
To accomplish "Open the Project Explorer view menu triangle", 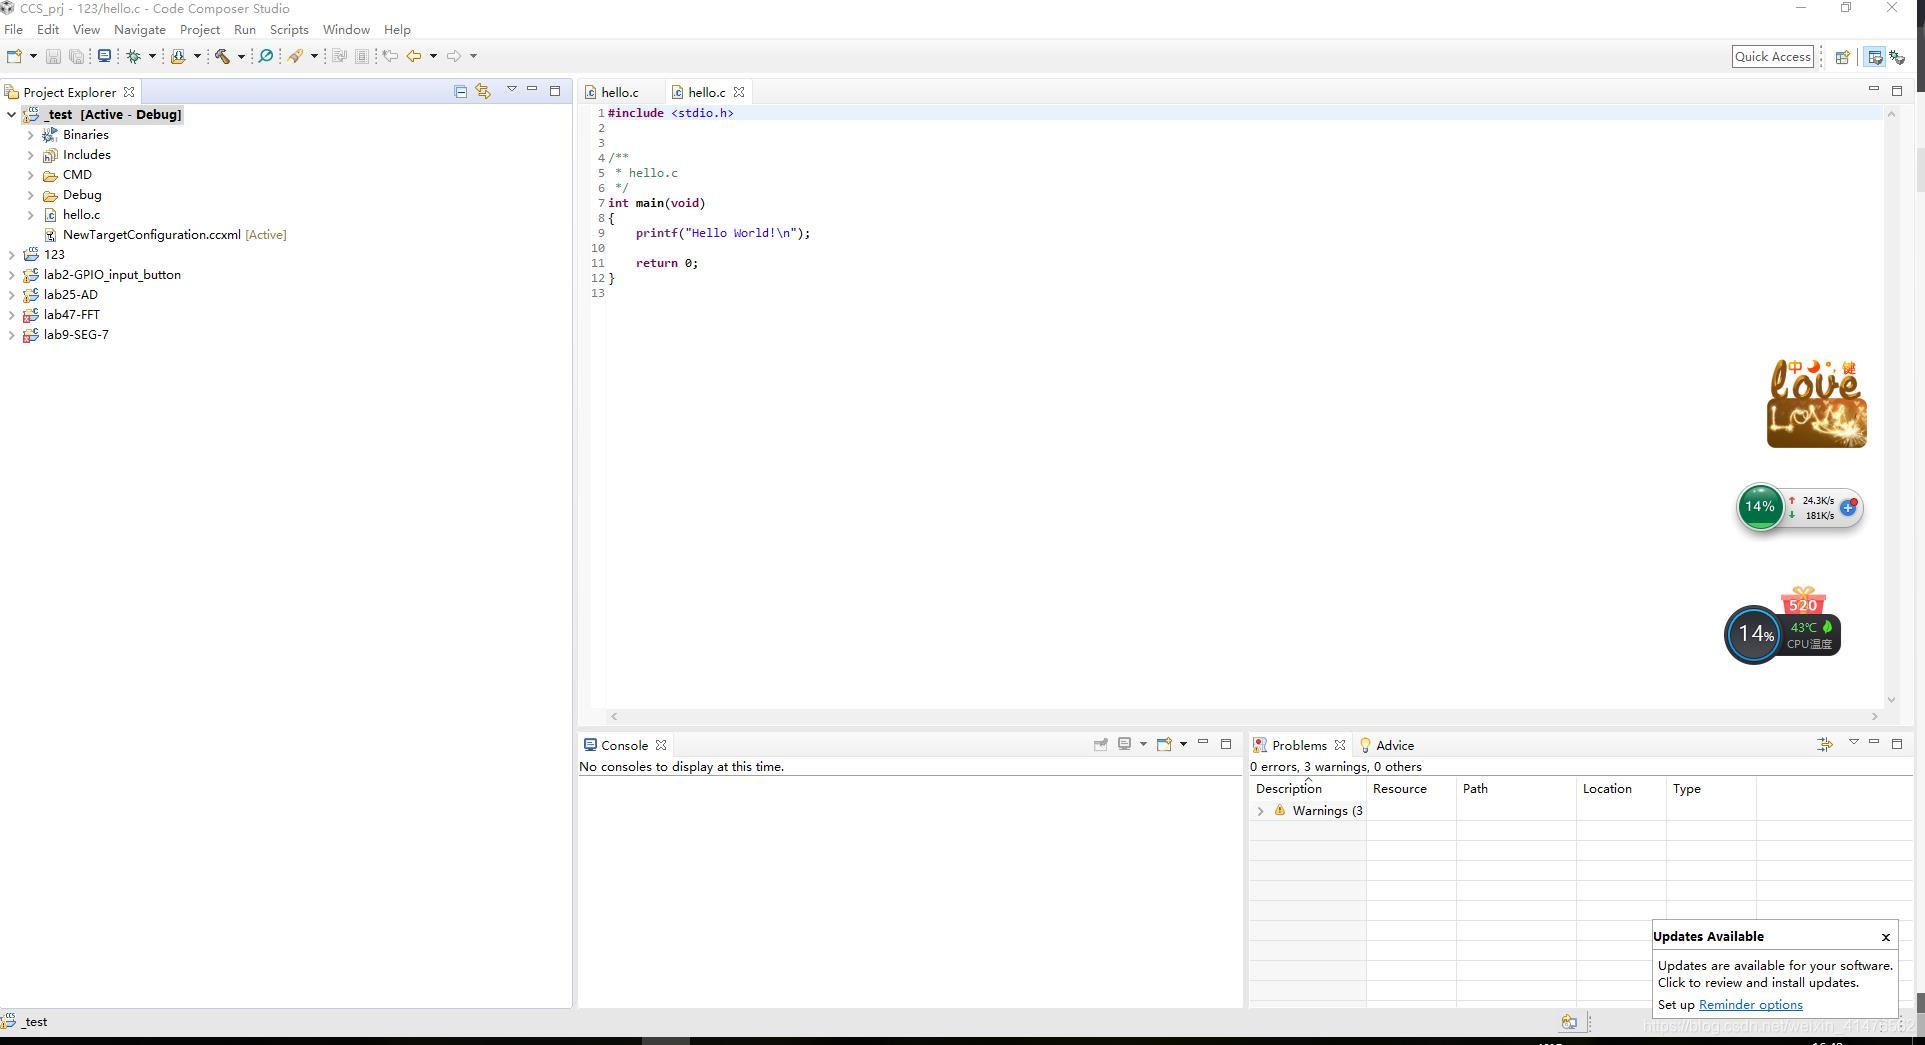I will (512, 90).
